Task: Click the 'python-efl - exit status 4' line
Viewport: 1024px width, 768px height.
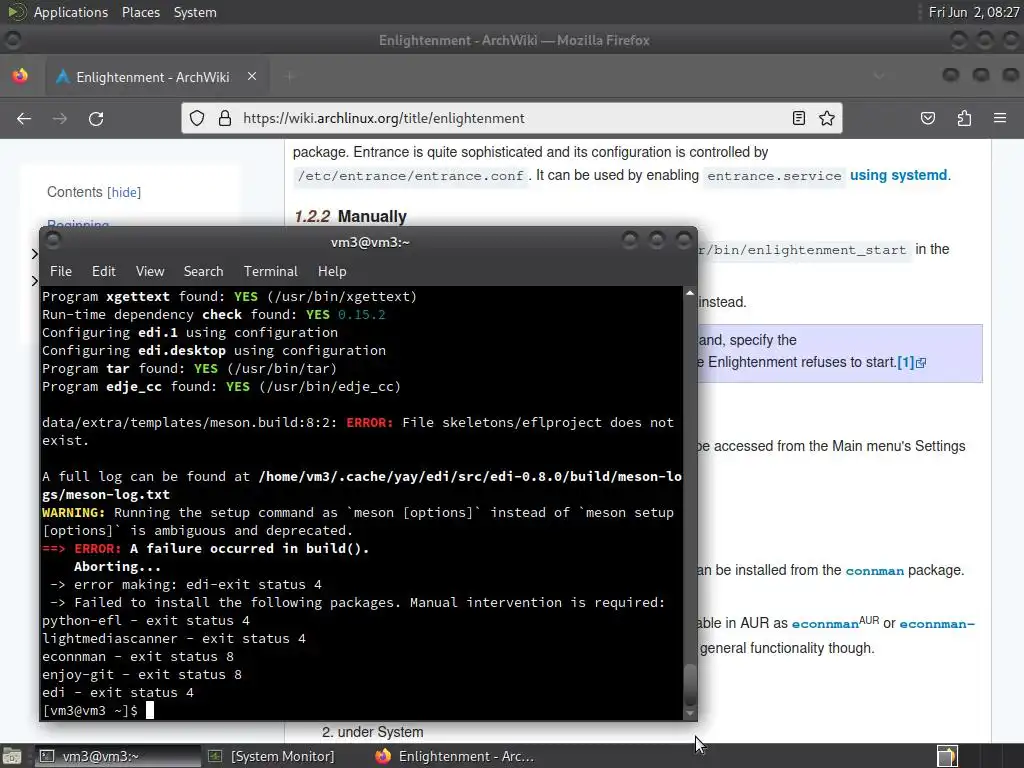Action: [146, 620]
